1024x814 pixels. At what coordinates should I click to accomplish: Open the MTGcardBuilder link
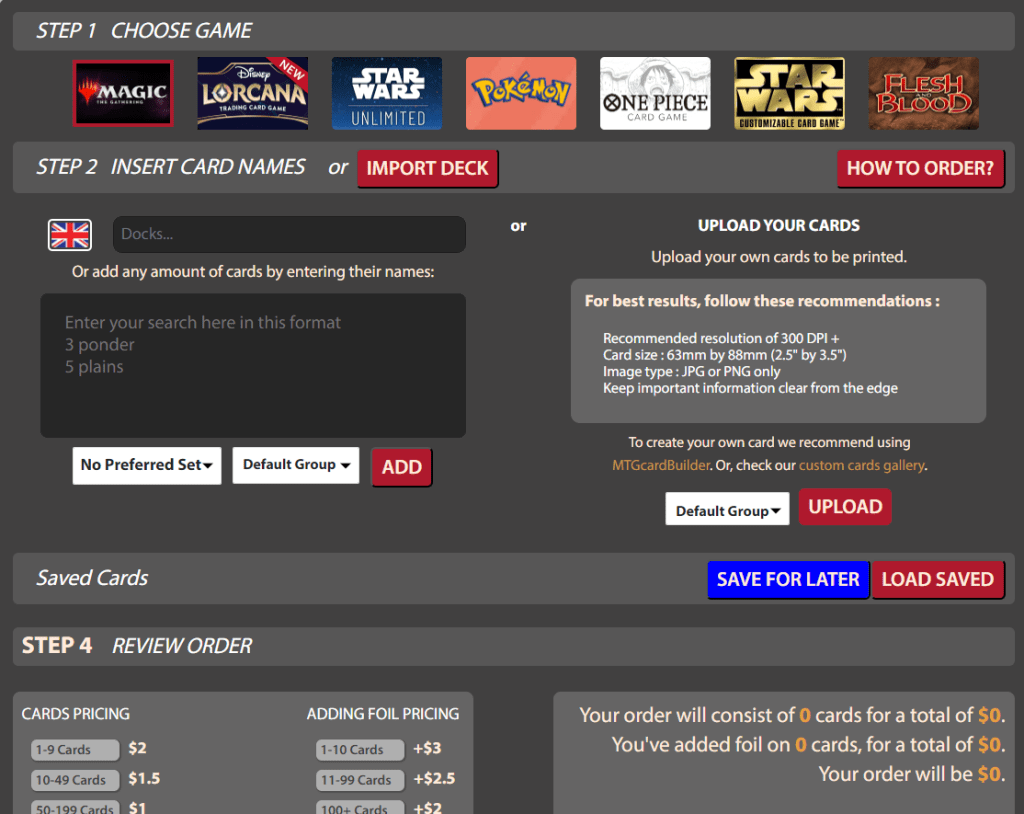pyautogui.click(x=660, y=465)
